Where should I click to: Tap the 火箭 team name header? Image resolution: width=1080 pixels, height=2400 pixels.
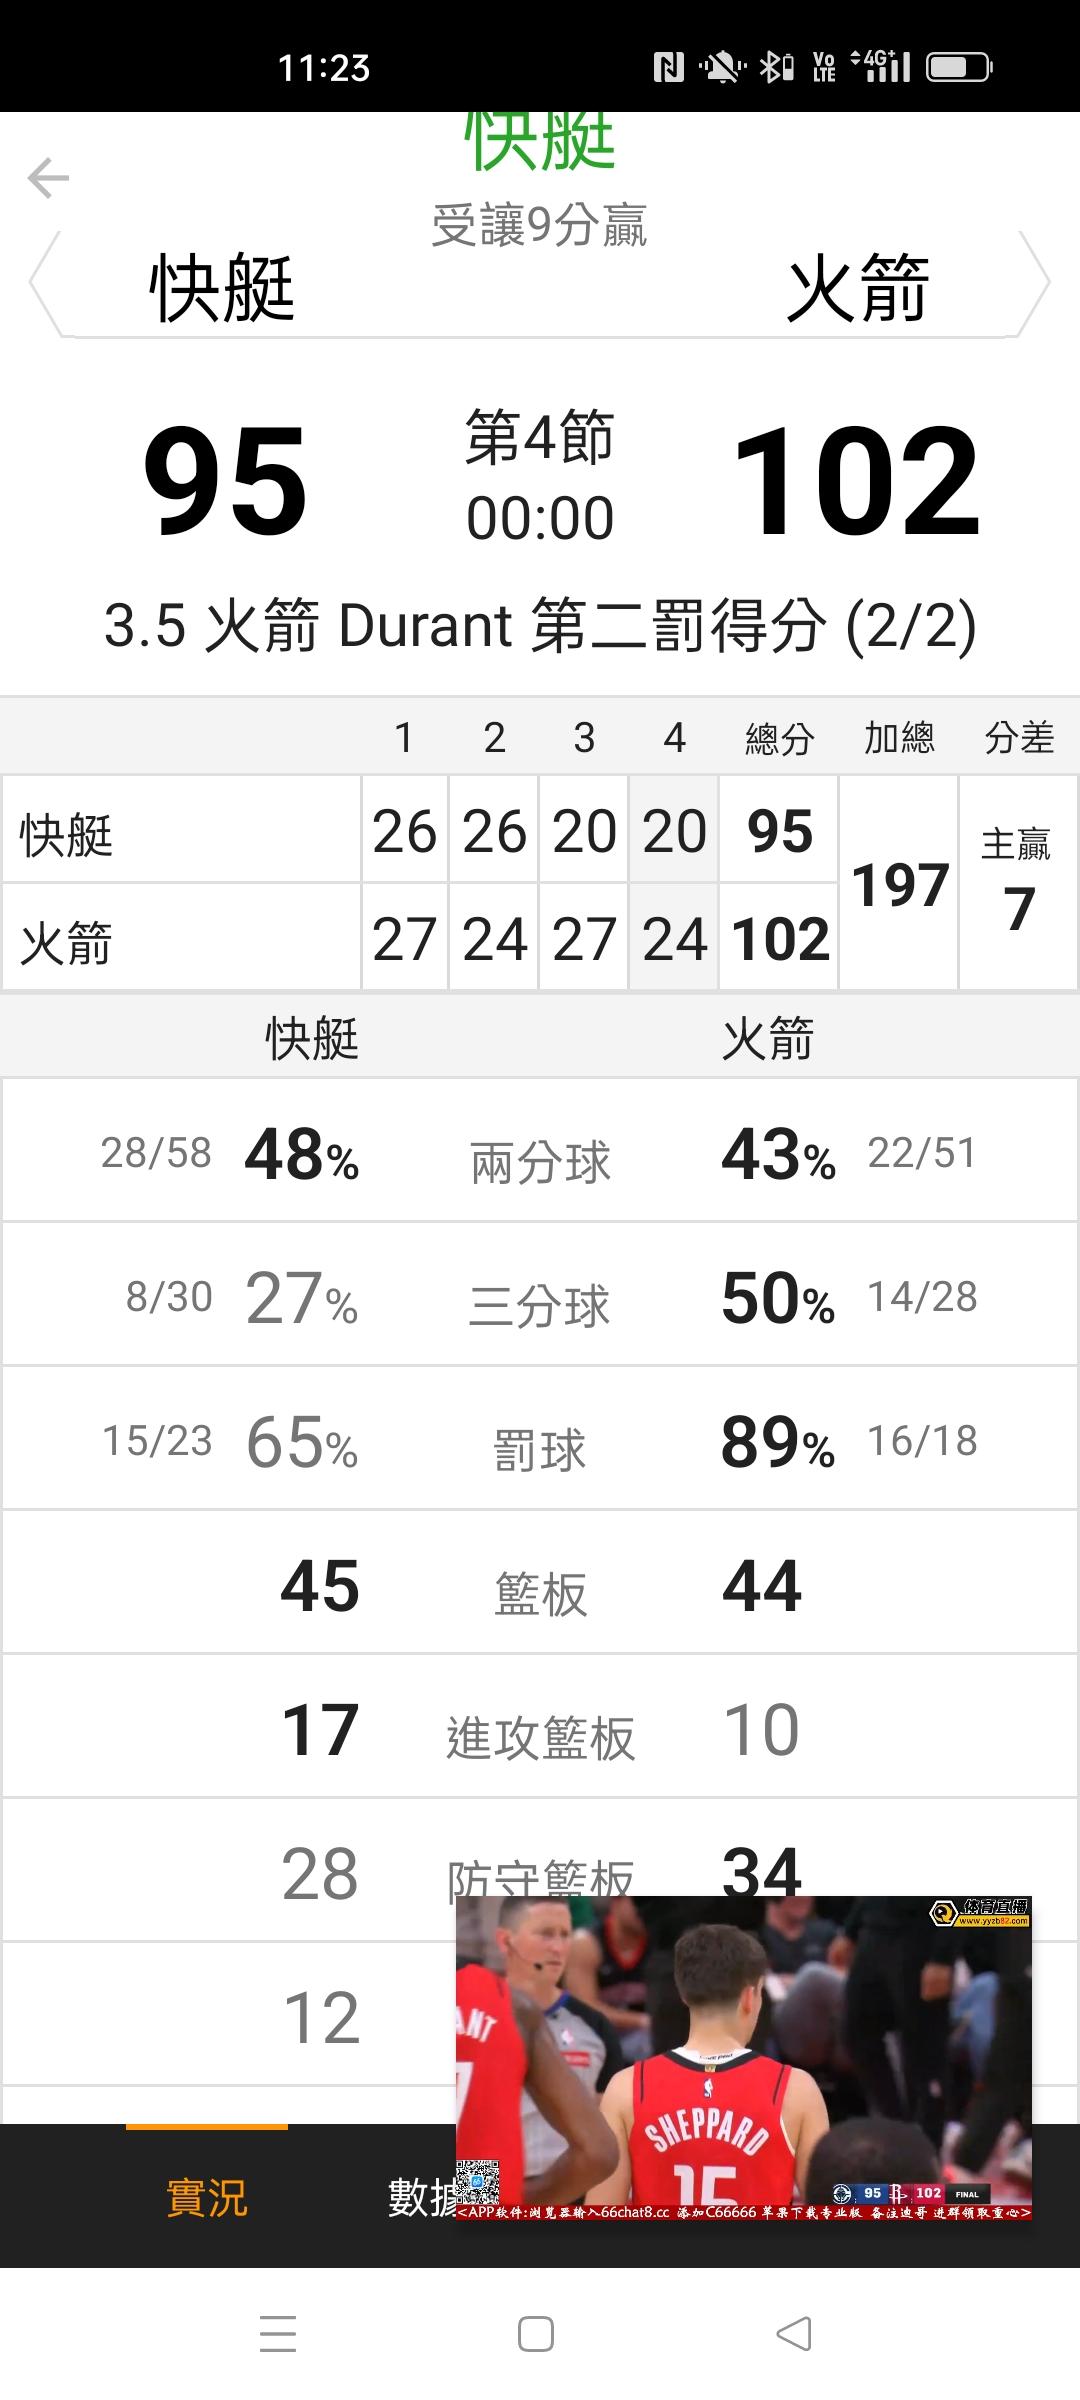click(858, 288)
